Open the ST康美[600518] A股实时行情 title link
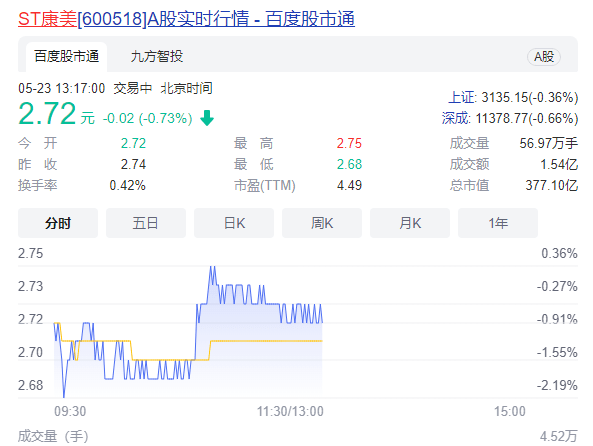The image size is (593, 446). pos(186,19)
